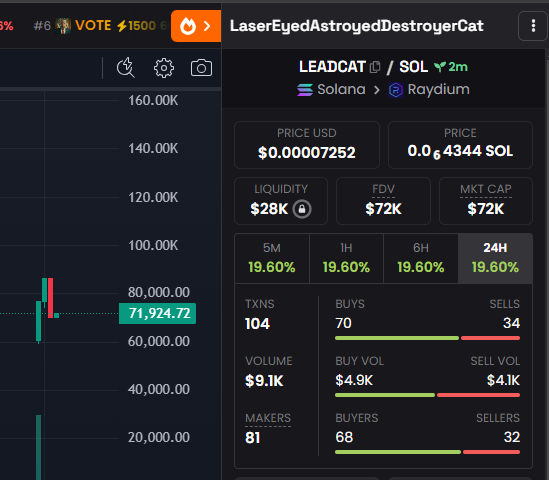The width and height of the screenshot is (549, 480).
Task: Open chart settings gear icon
Action: [164, 68]
